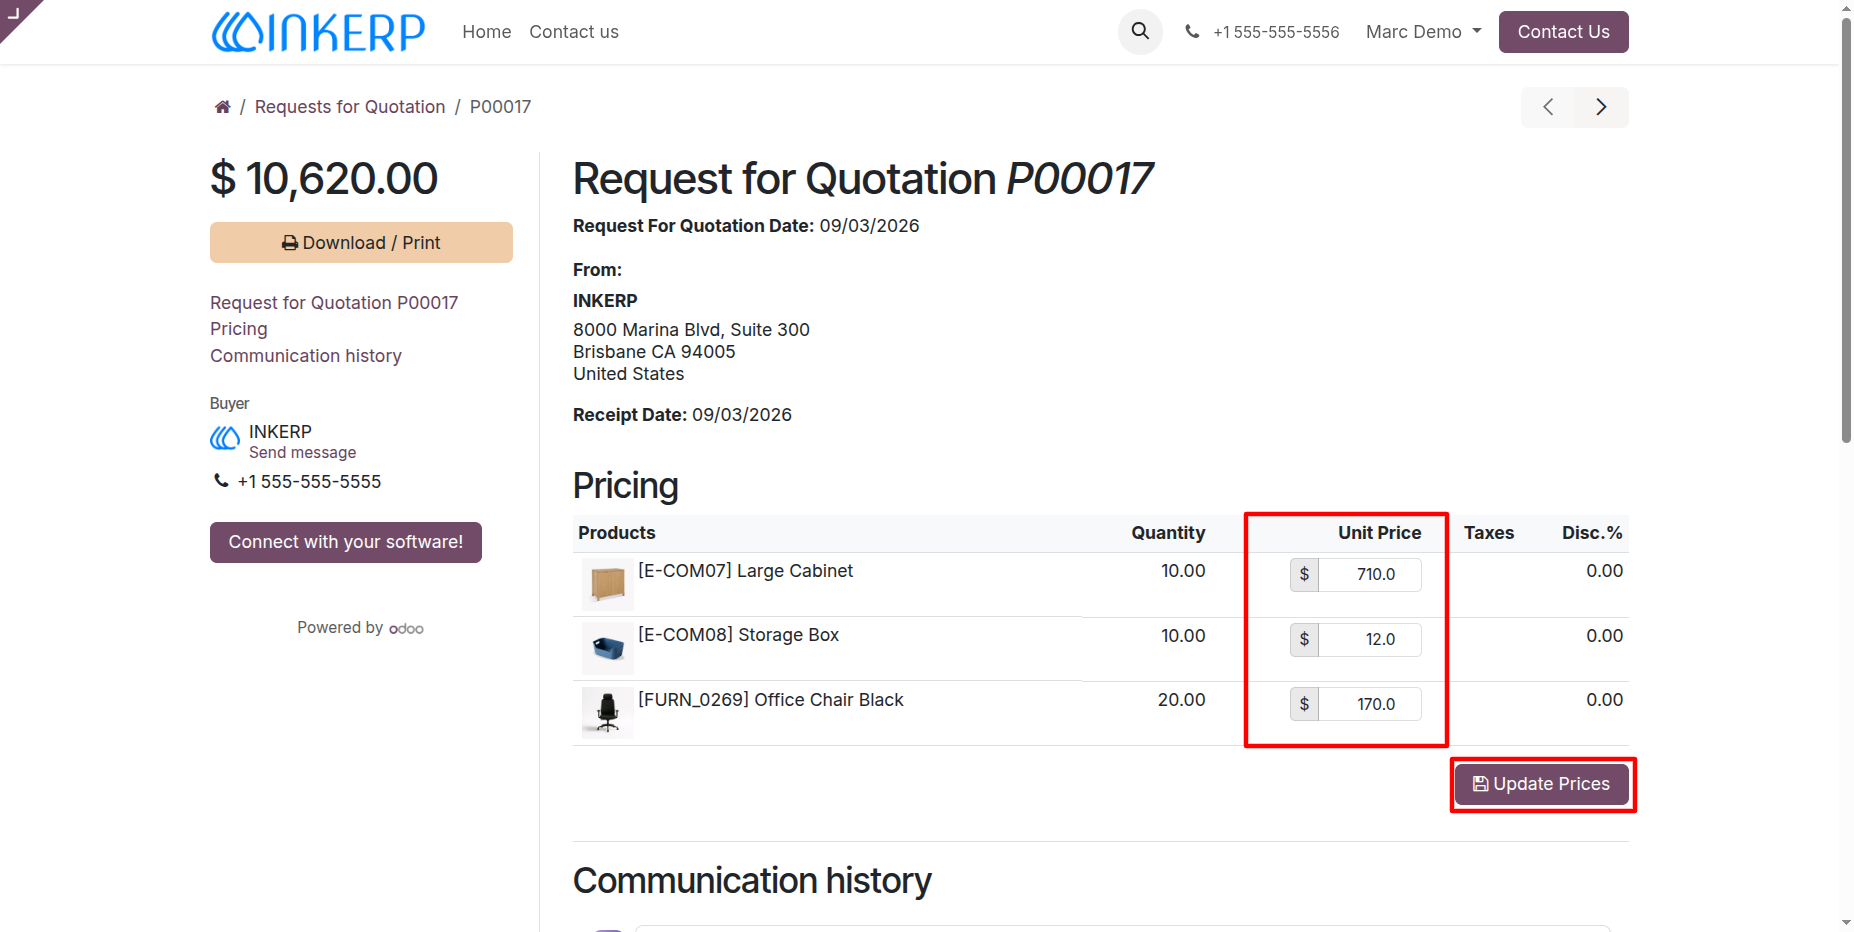The width and height of the screenshot is (1854, 932).
Task: Click the buyer INKERP avatar icon
Action: point(225,438)
